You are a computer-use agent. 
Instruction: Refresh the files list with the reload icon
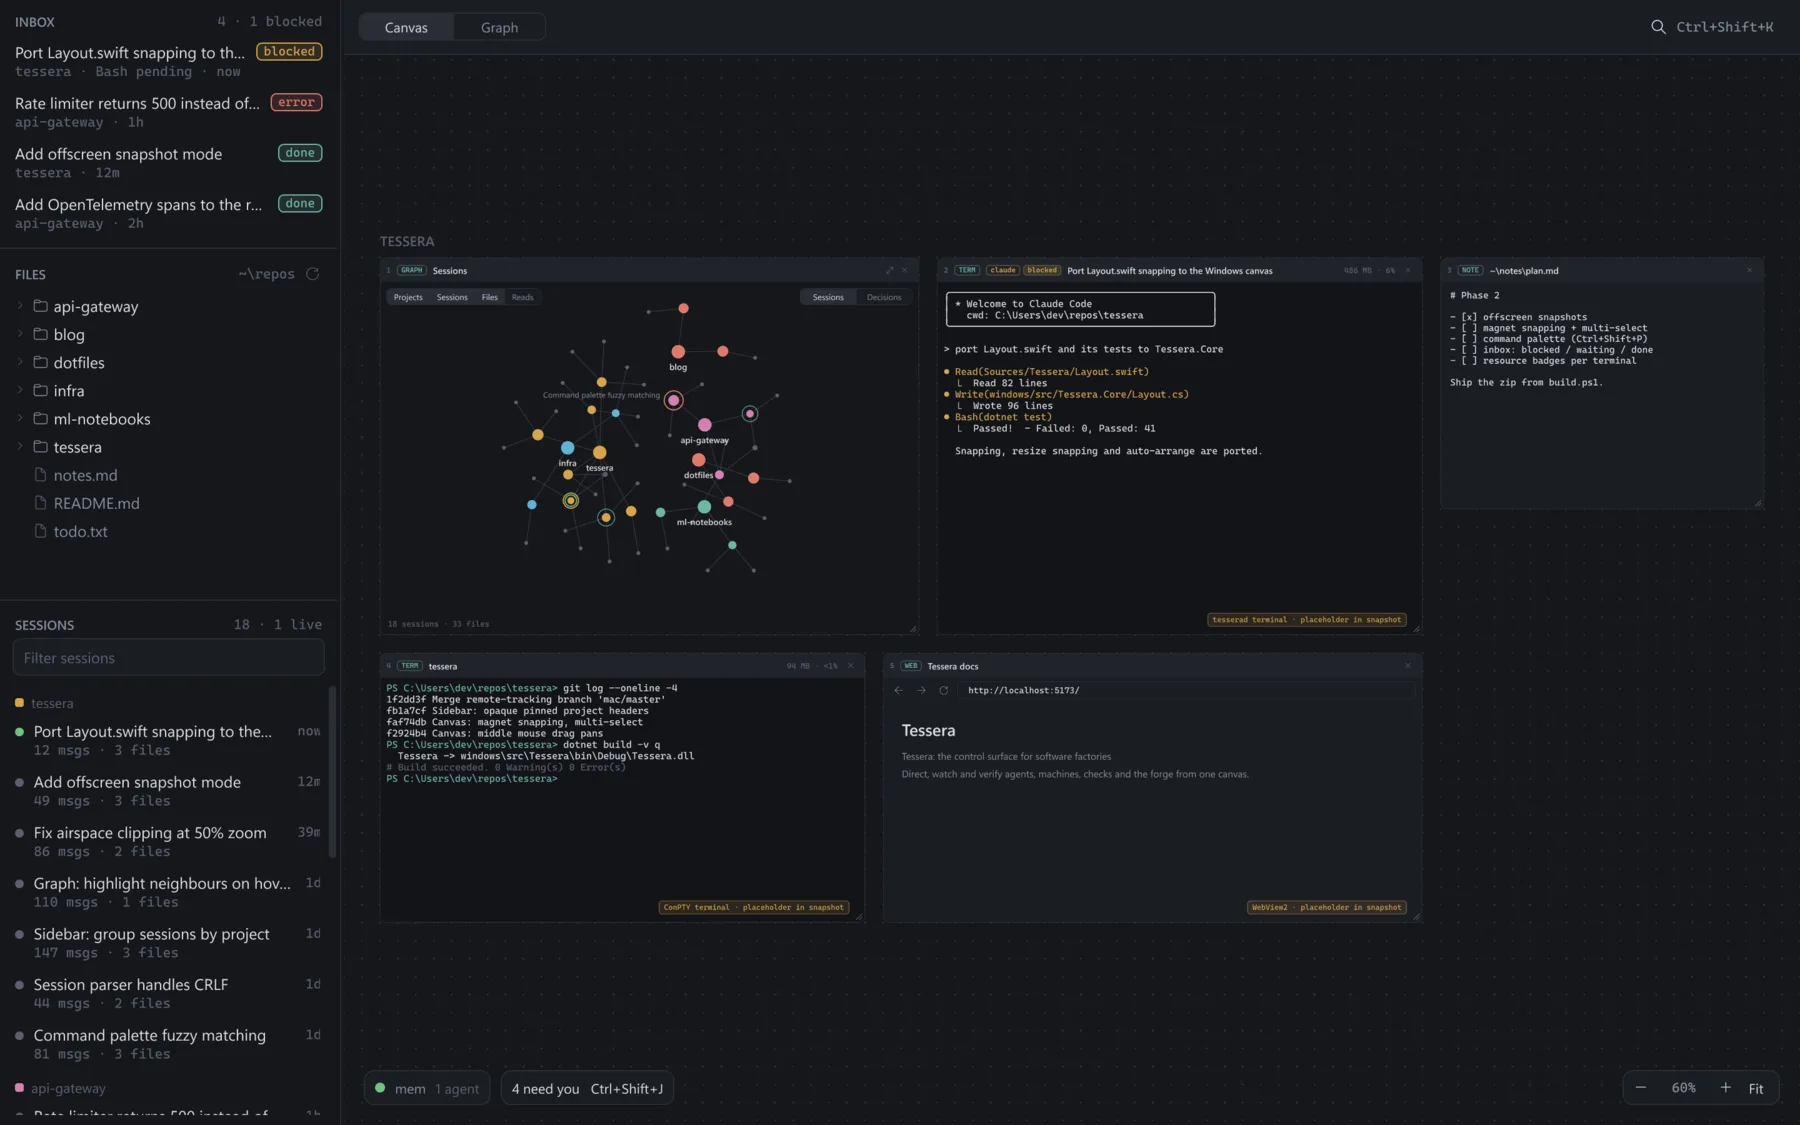coord(312,274)
